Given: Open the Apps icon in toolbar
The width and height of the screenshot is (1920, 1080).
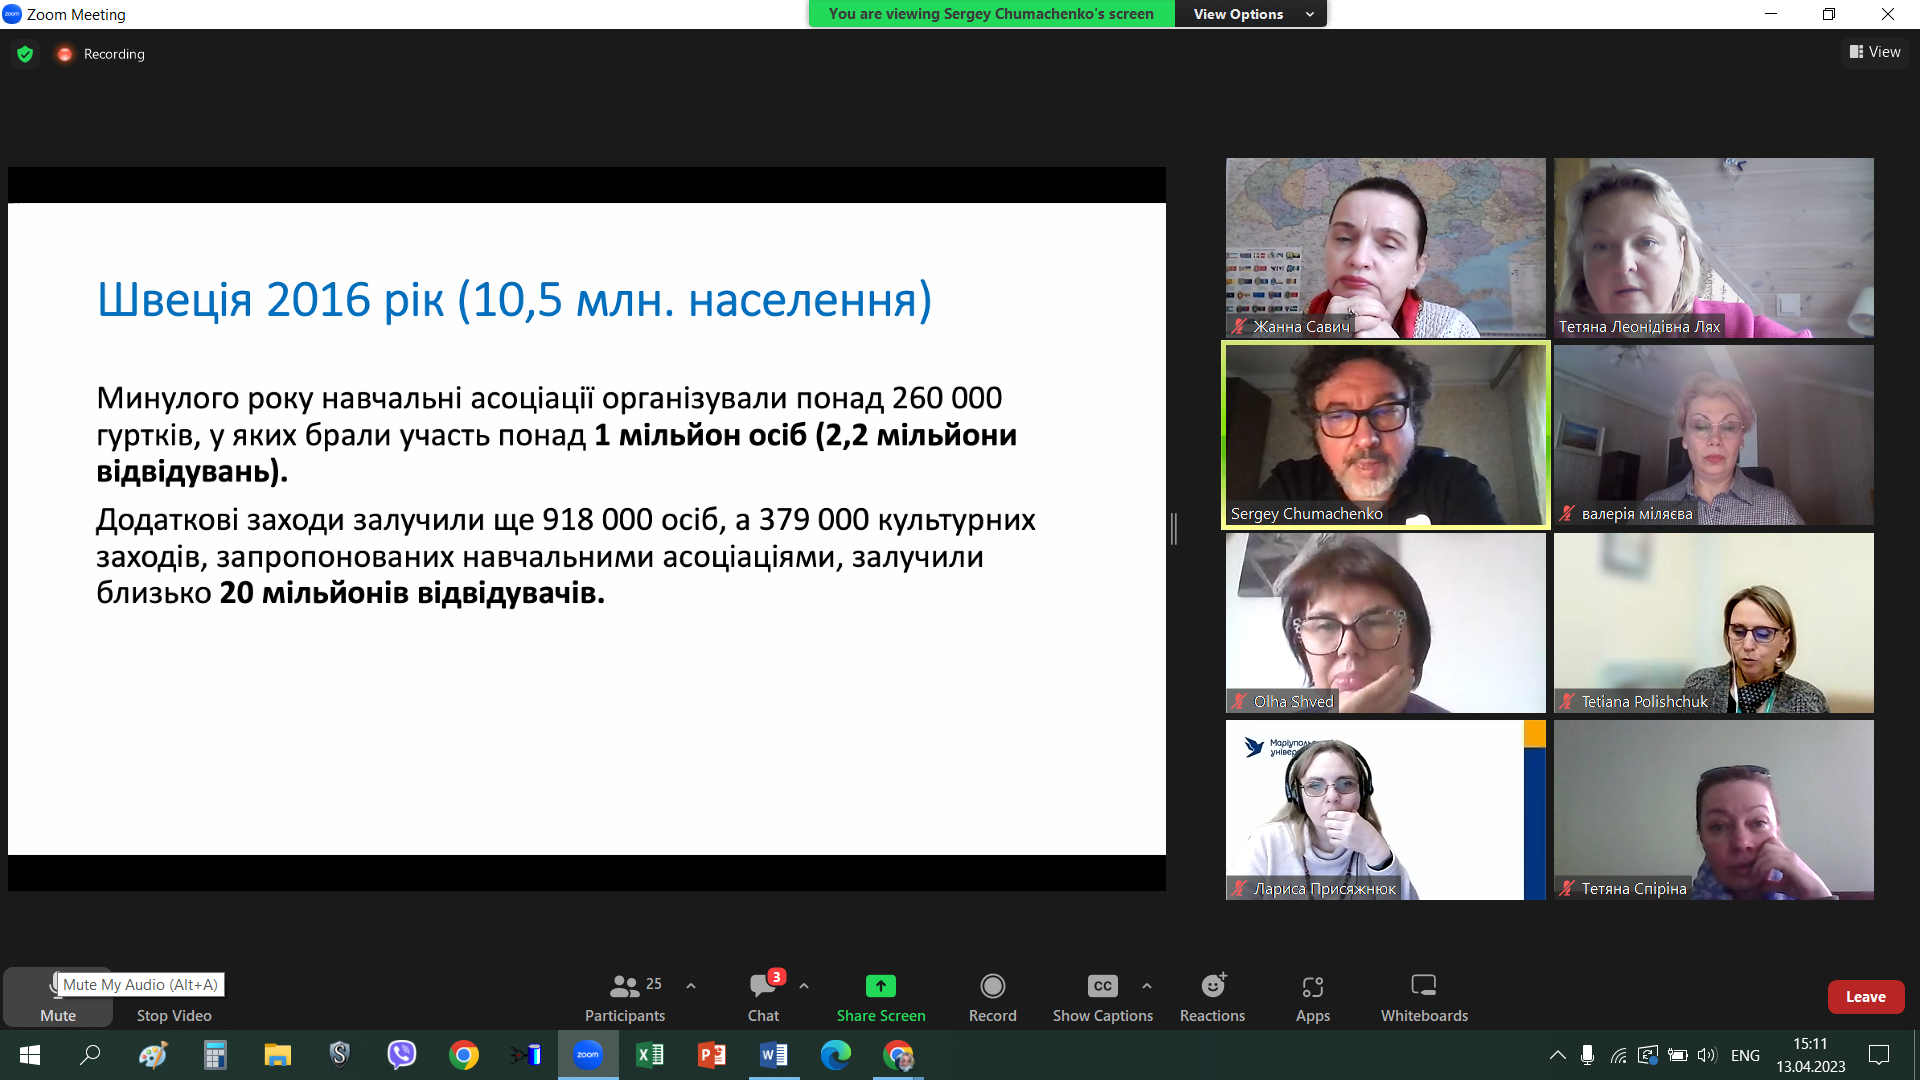Looking at the screenshot, I should pyautogui.click(x=1312, y=986).
